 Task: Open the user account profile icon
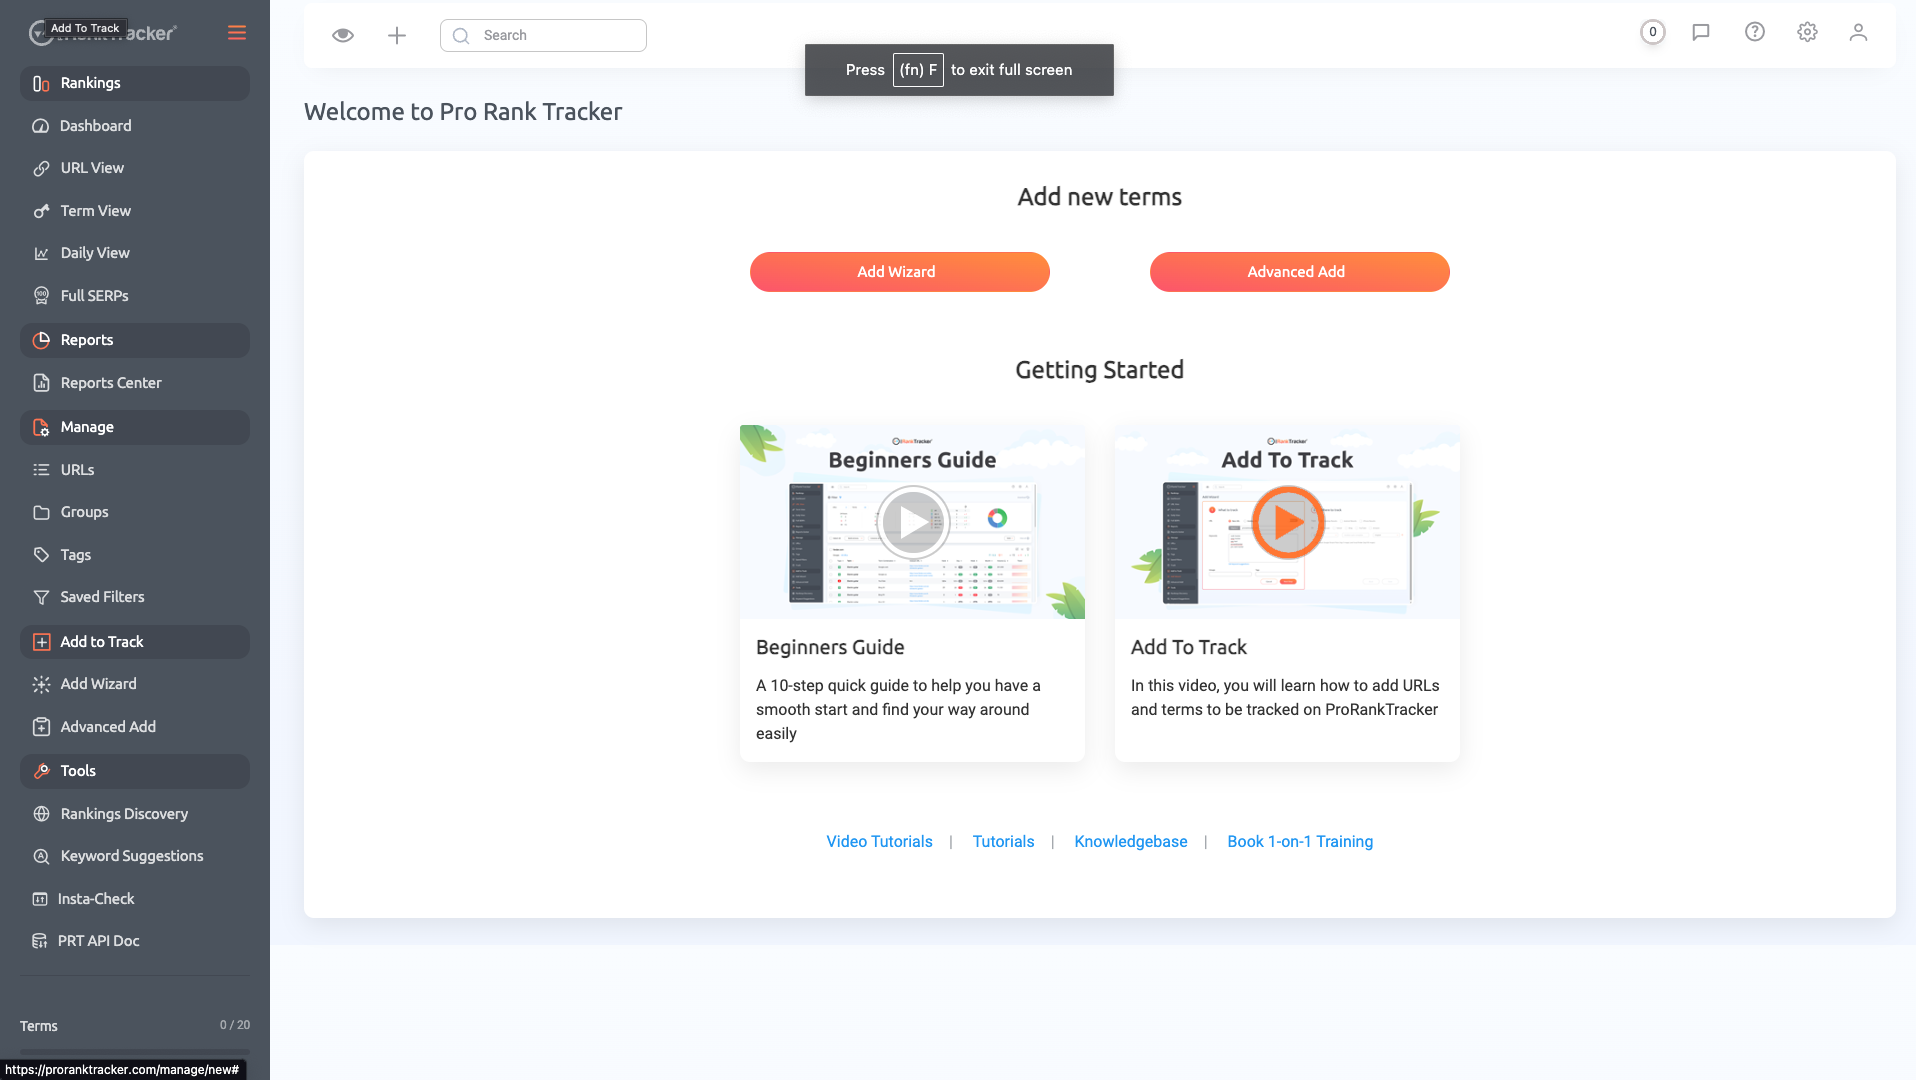point(1858,32)
